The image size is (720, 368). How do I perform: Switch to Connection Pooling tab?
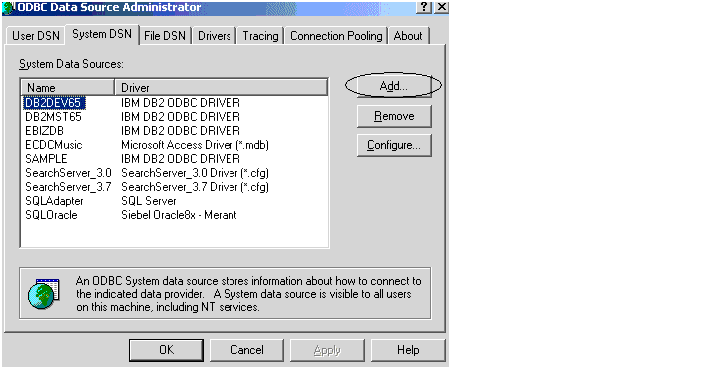click(336, 36)
